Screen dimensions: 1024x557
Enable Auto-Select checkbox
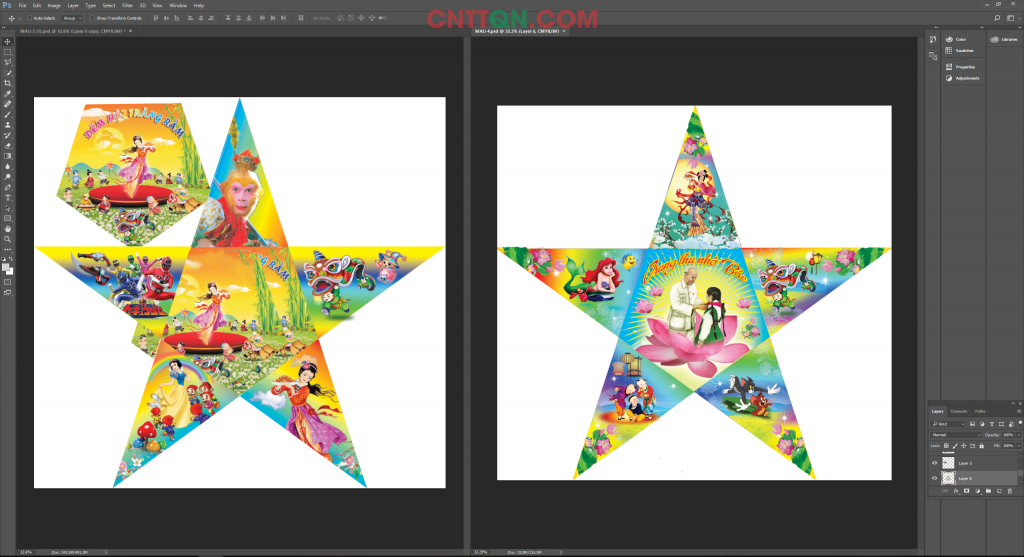coord(29,18)
